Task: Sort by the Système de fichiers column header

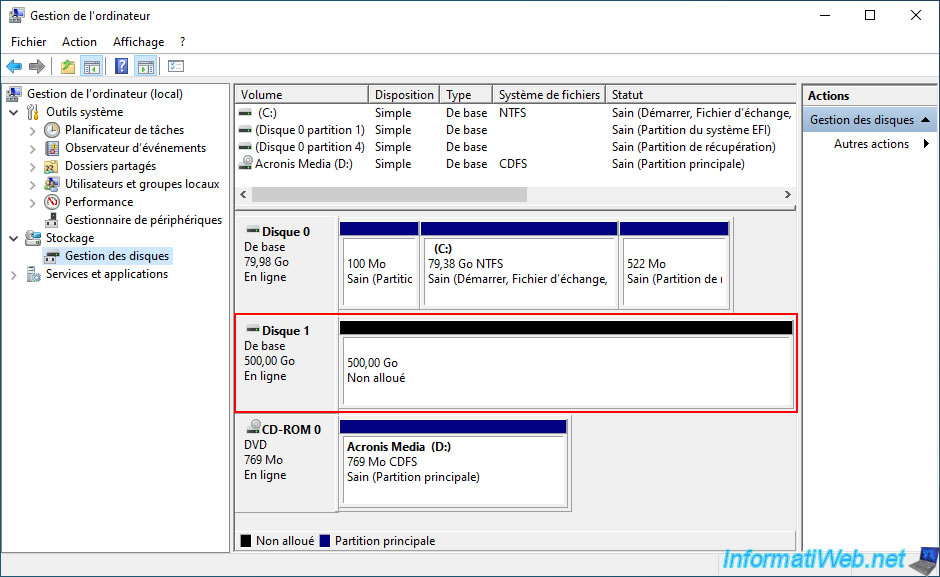Action: 549,95
